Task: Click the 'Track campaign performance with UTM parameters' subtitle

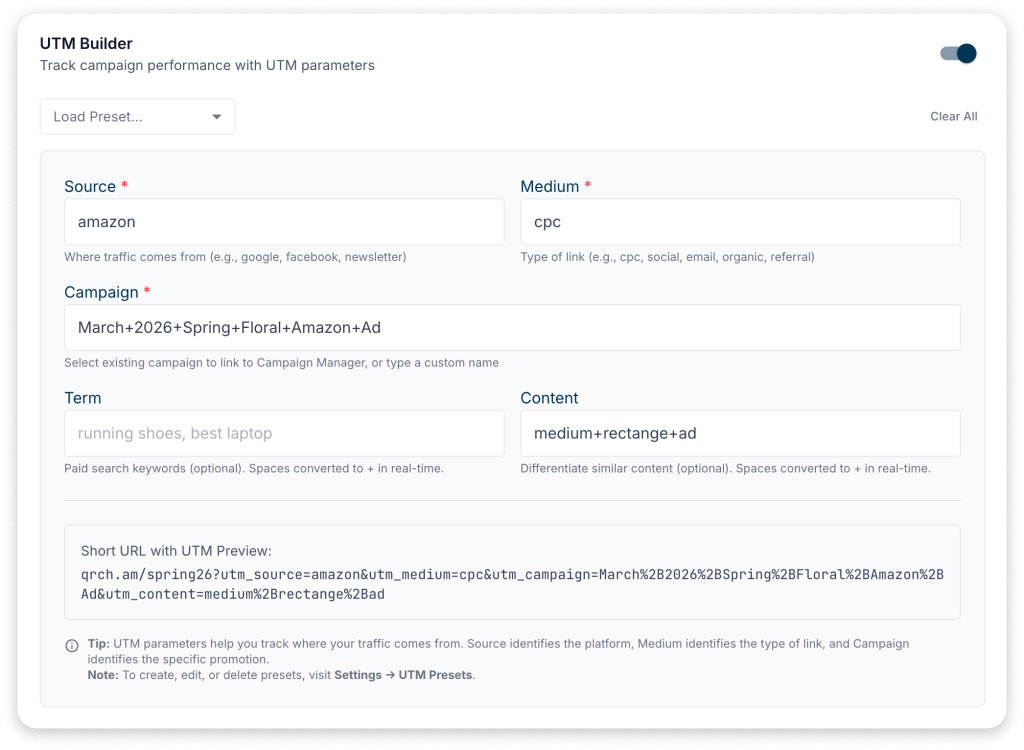Action: pyautogui.click(x=207, y=65)
